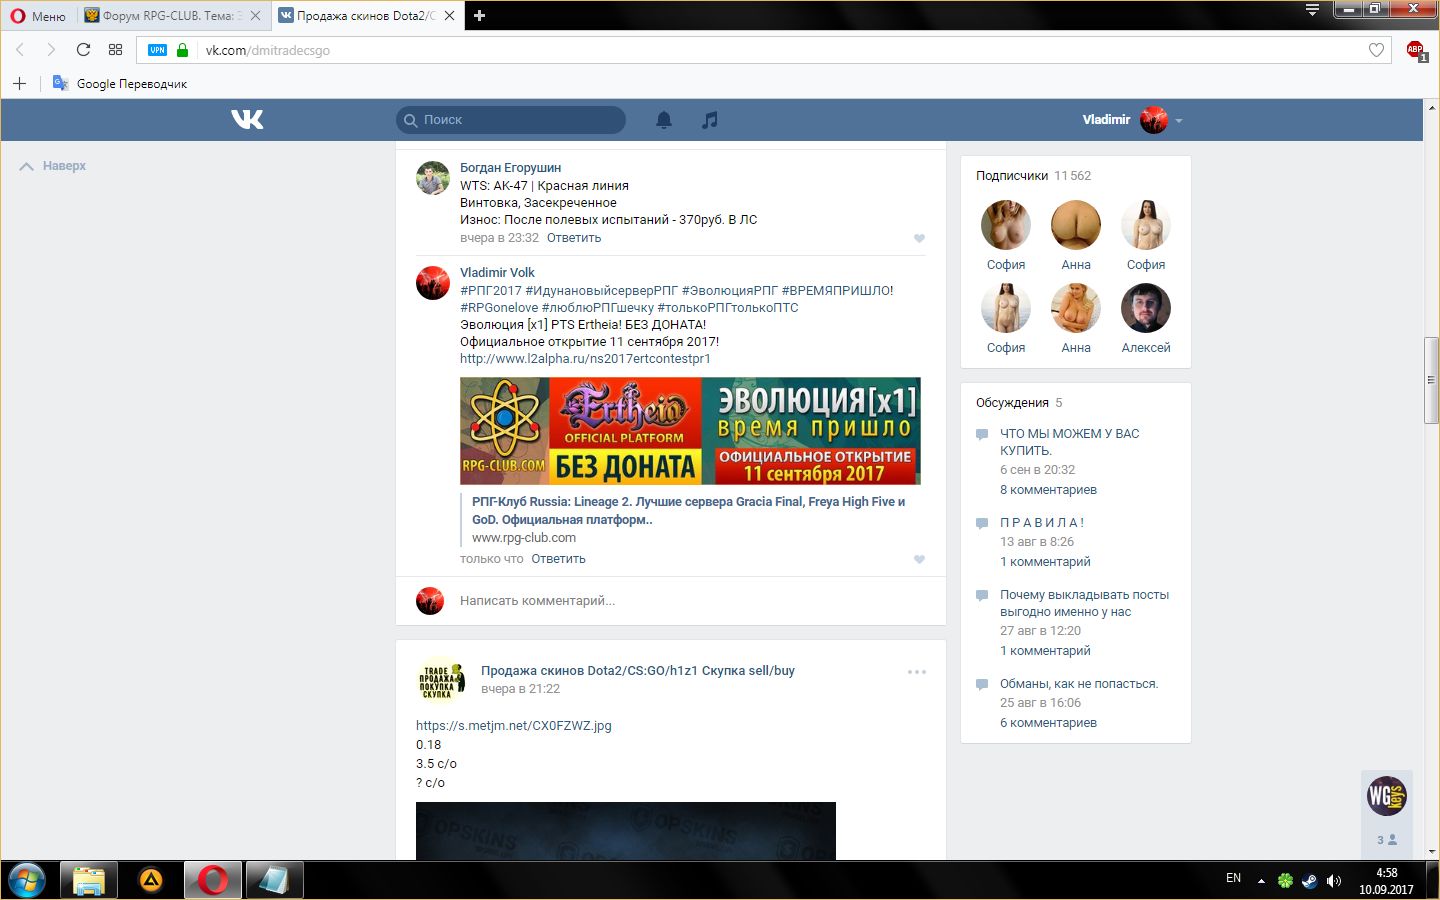The width and height of the screenshot is (1440, 900).
Task: Open Богдан Егорушин's profile name link
Action: tap(510, 168)
